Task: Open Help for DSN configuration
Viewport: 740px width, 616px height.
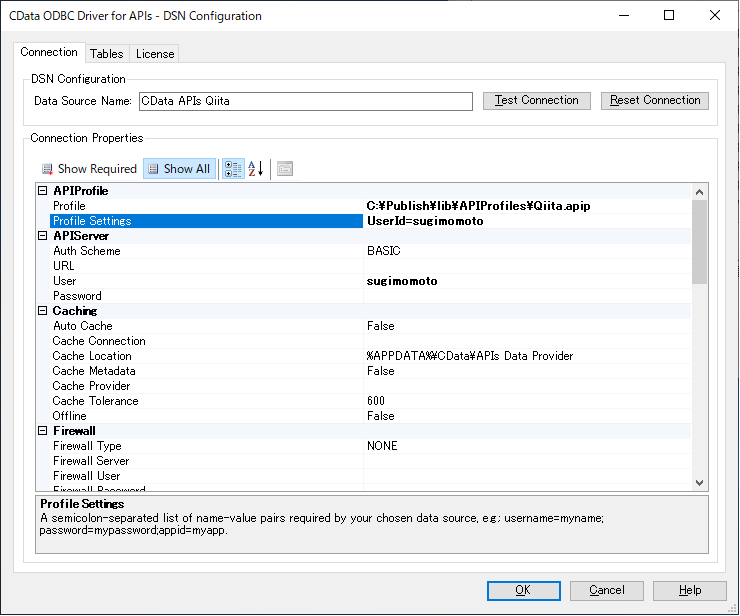Action: pyautogui.click(x=690, y=591)
